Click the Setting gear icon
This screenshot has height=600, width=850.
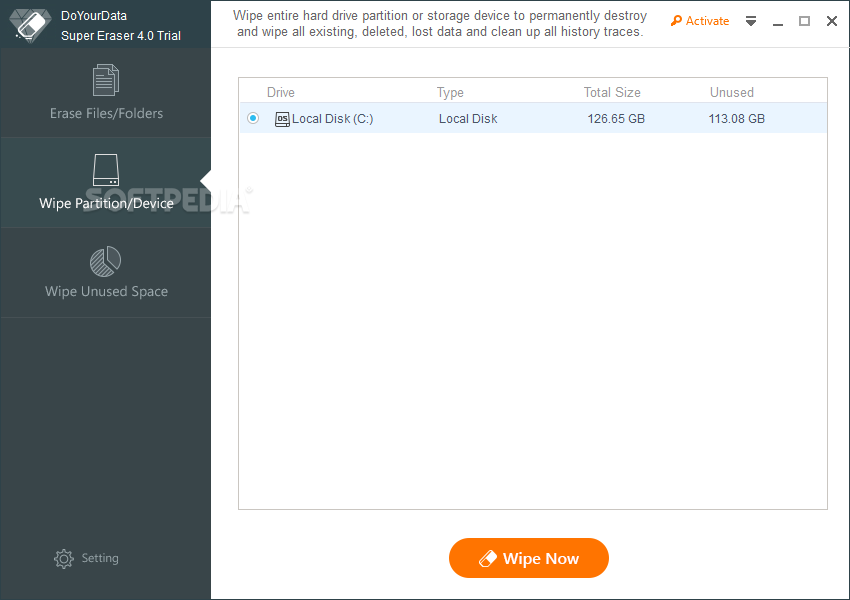pos(63,558)
